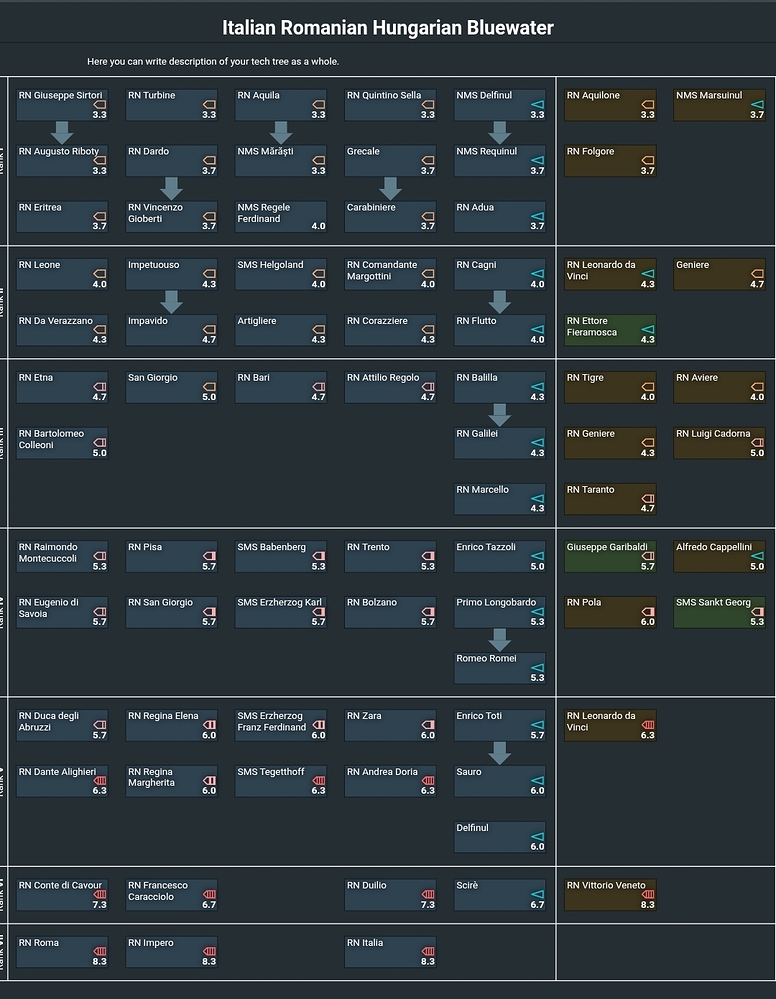Click the arrow between RN Balilla and RN Galilei
The height and width of the screenshot is (999, 776).
point(500,414)
